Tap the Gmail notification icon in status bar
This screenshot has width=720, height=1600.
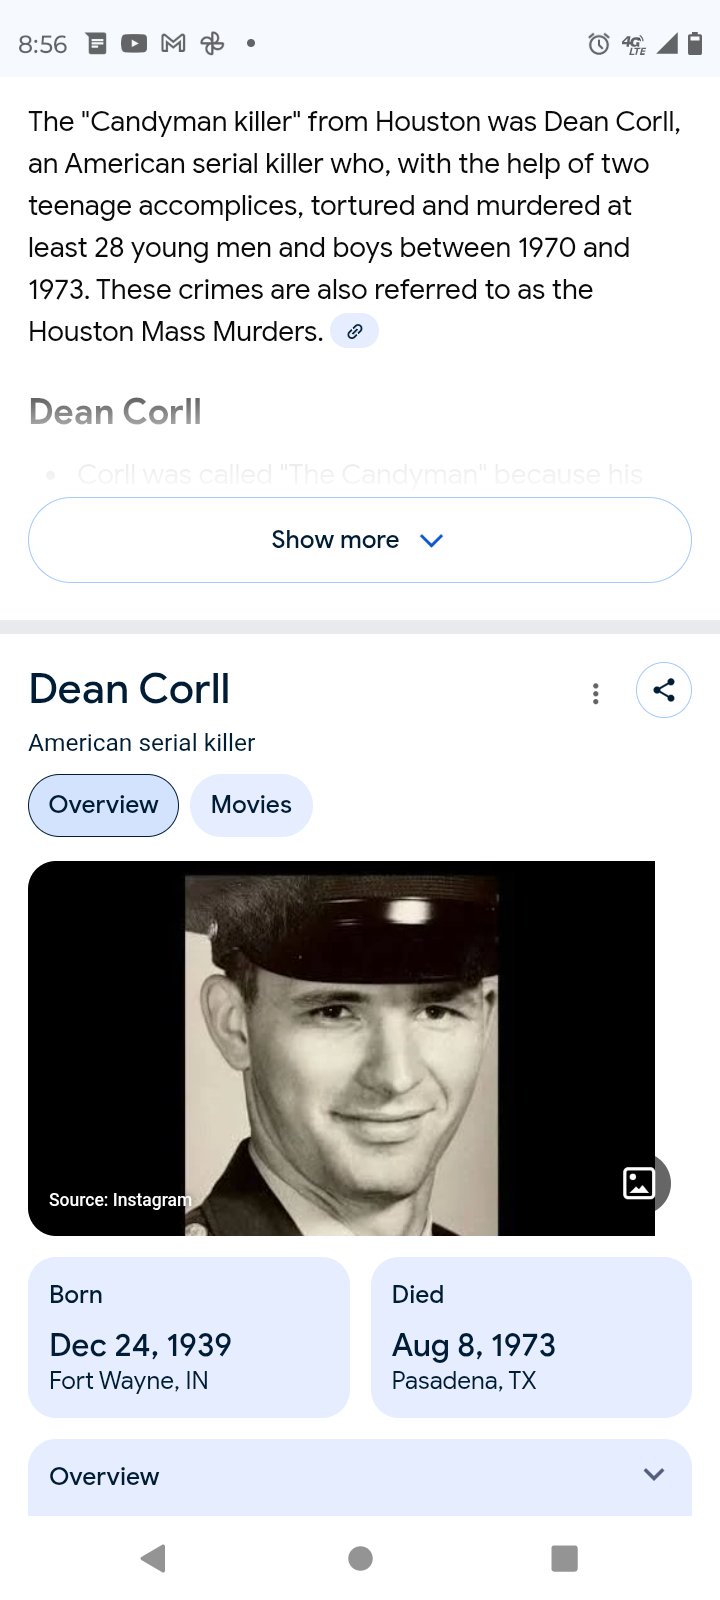tap(173, 43)
